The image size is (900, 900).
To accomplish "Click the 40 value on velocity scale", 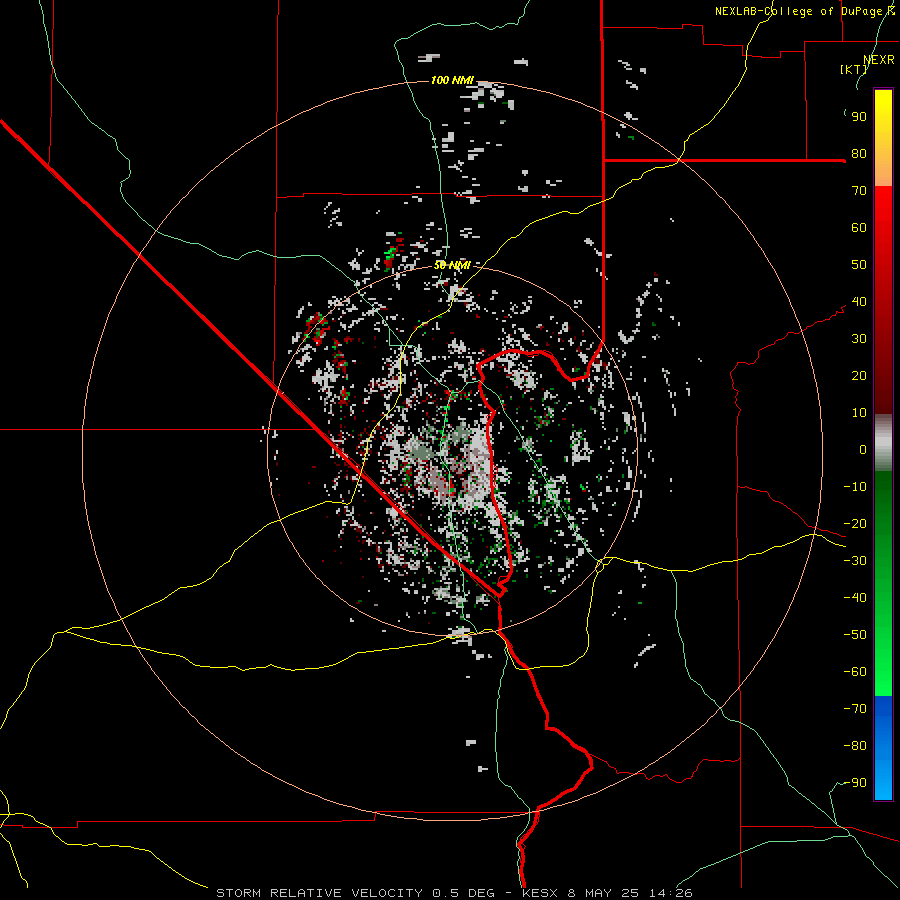I will tap(859, 302).
